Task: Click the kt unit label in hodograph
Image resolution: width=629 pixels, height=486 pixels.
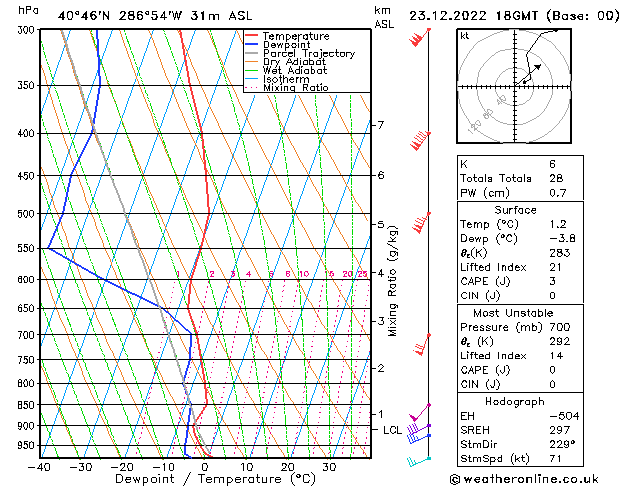Action: coord(465,36)
